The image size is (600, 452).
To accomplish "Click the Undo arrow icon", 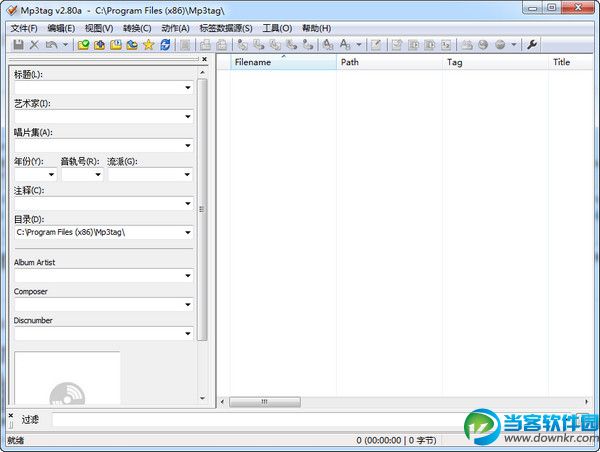I will click(51, 45).
